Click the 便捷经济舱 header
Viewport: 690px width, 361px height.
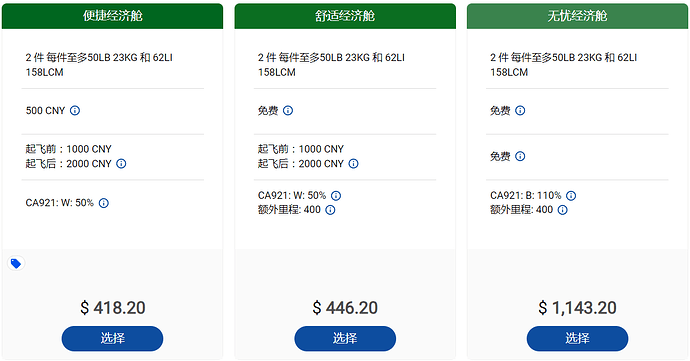pyautogui.click(x=112, y=16)
